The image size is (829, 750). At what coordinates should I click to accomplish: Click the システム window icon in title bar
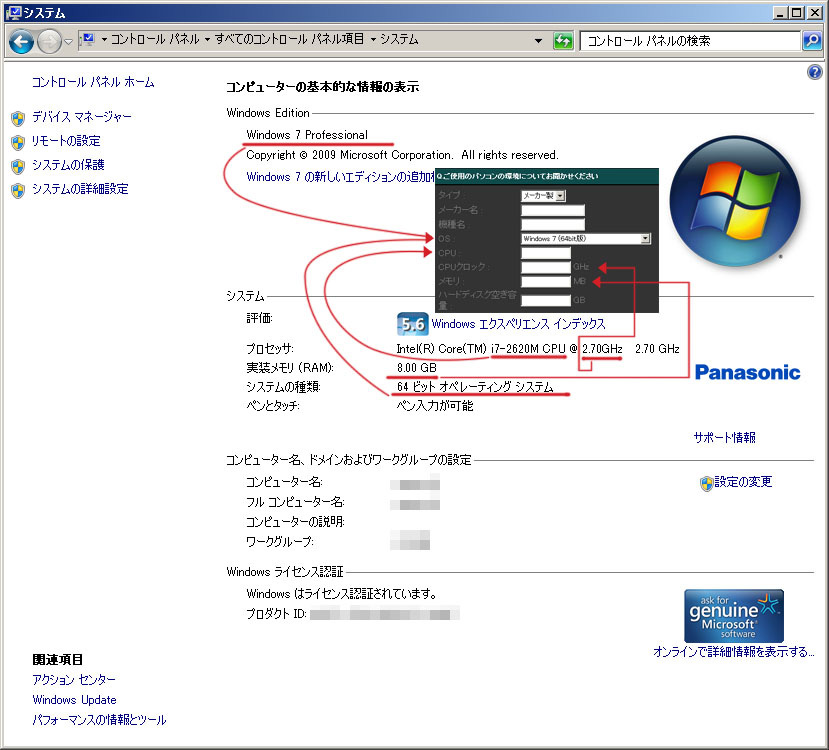[13, 13]
